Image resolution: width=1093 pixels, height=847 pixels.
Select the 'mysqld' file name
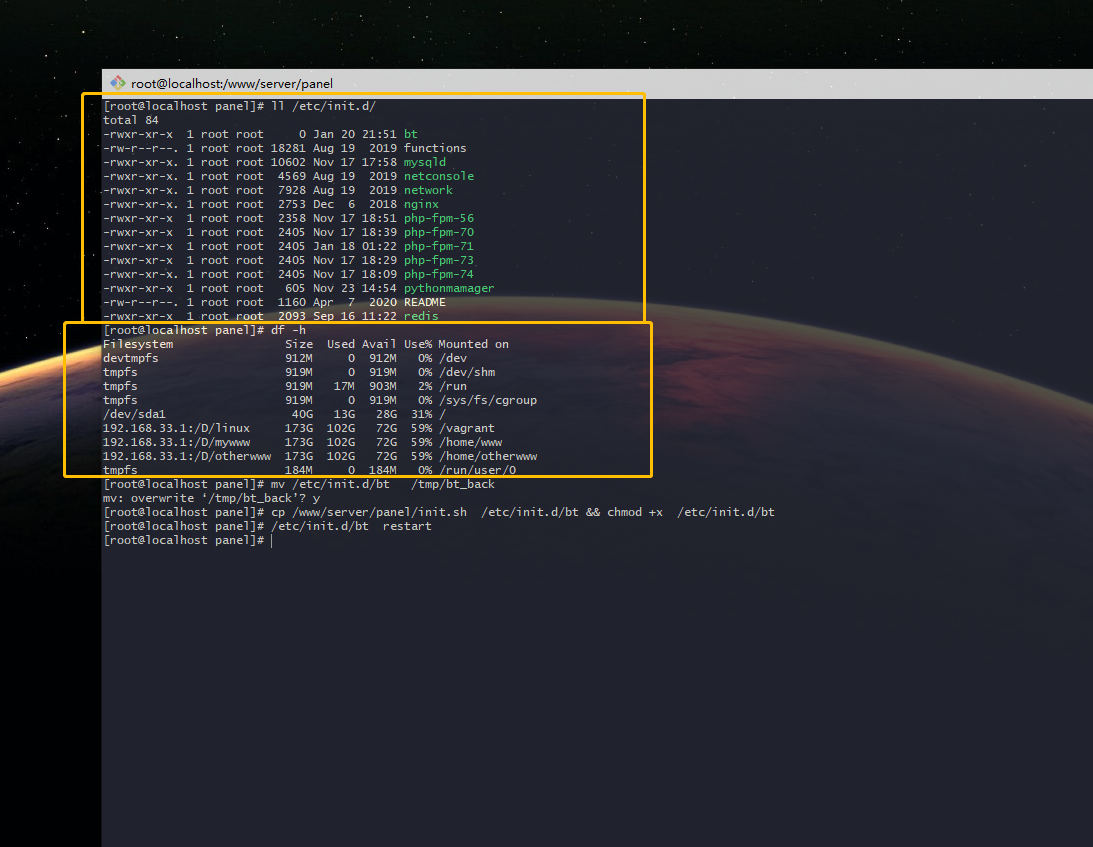(x=425, y=162)
